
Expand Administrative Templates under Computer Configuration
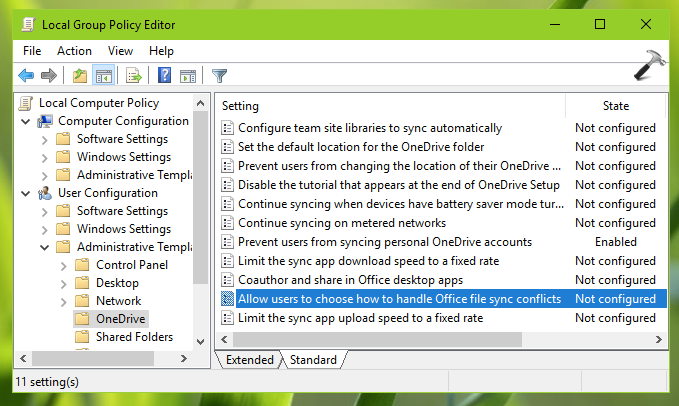coord(45,176)
